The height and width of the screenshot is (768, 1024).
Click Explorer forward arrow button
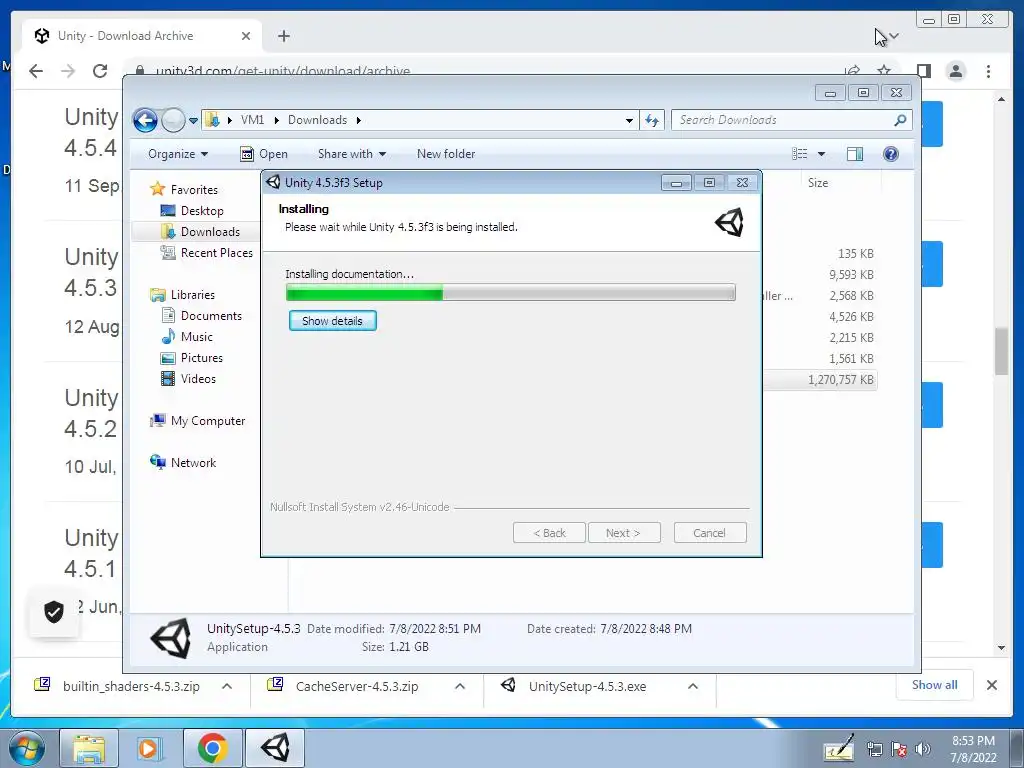coord(173,120)
